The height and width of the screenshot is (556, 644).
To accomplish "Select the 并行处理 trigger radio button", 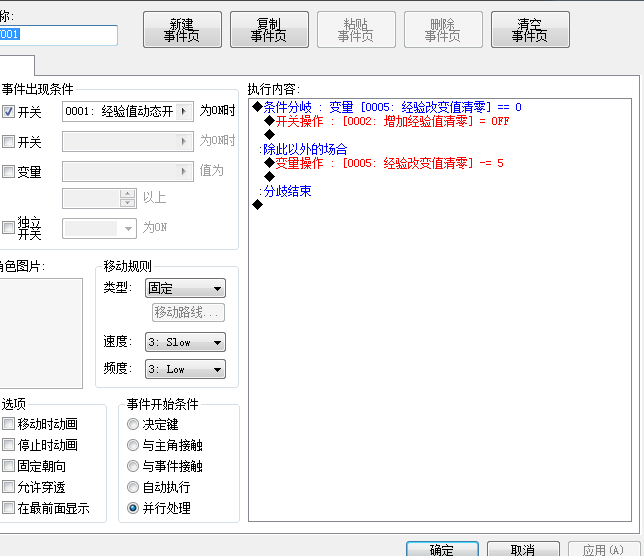I will click(133, 508).
